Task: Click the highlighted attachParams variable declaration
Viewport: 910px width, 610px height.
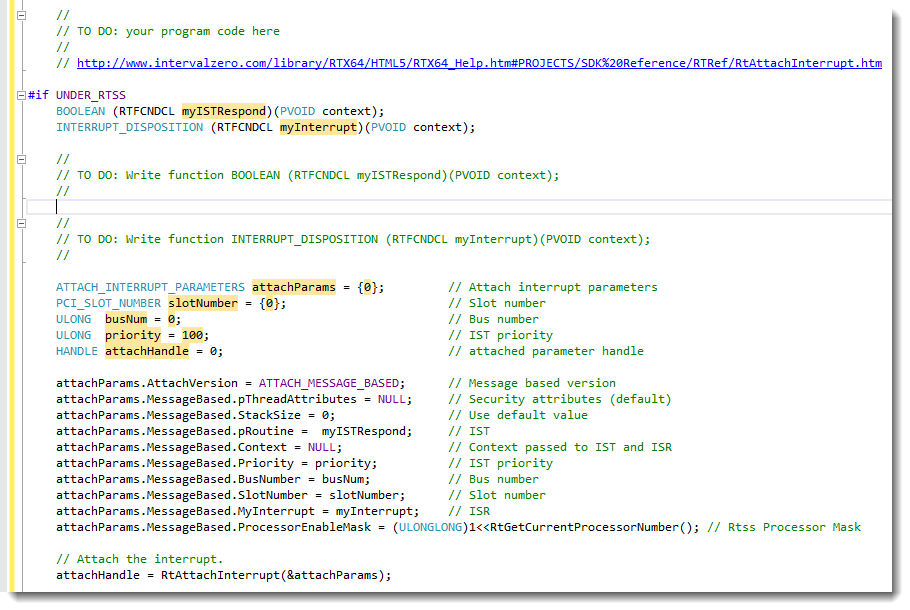Action: tap(294, 287)
